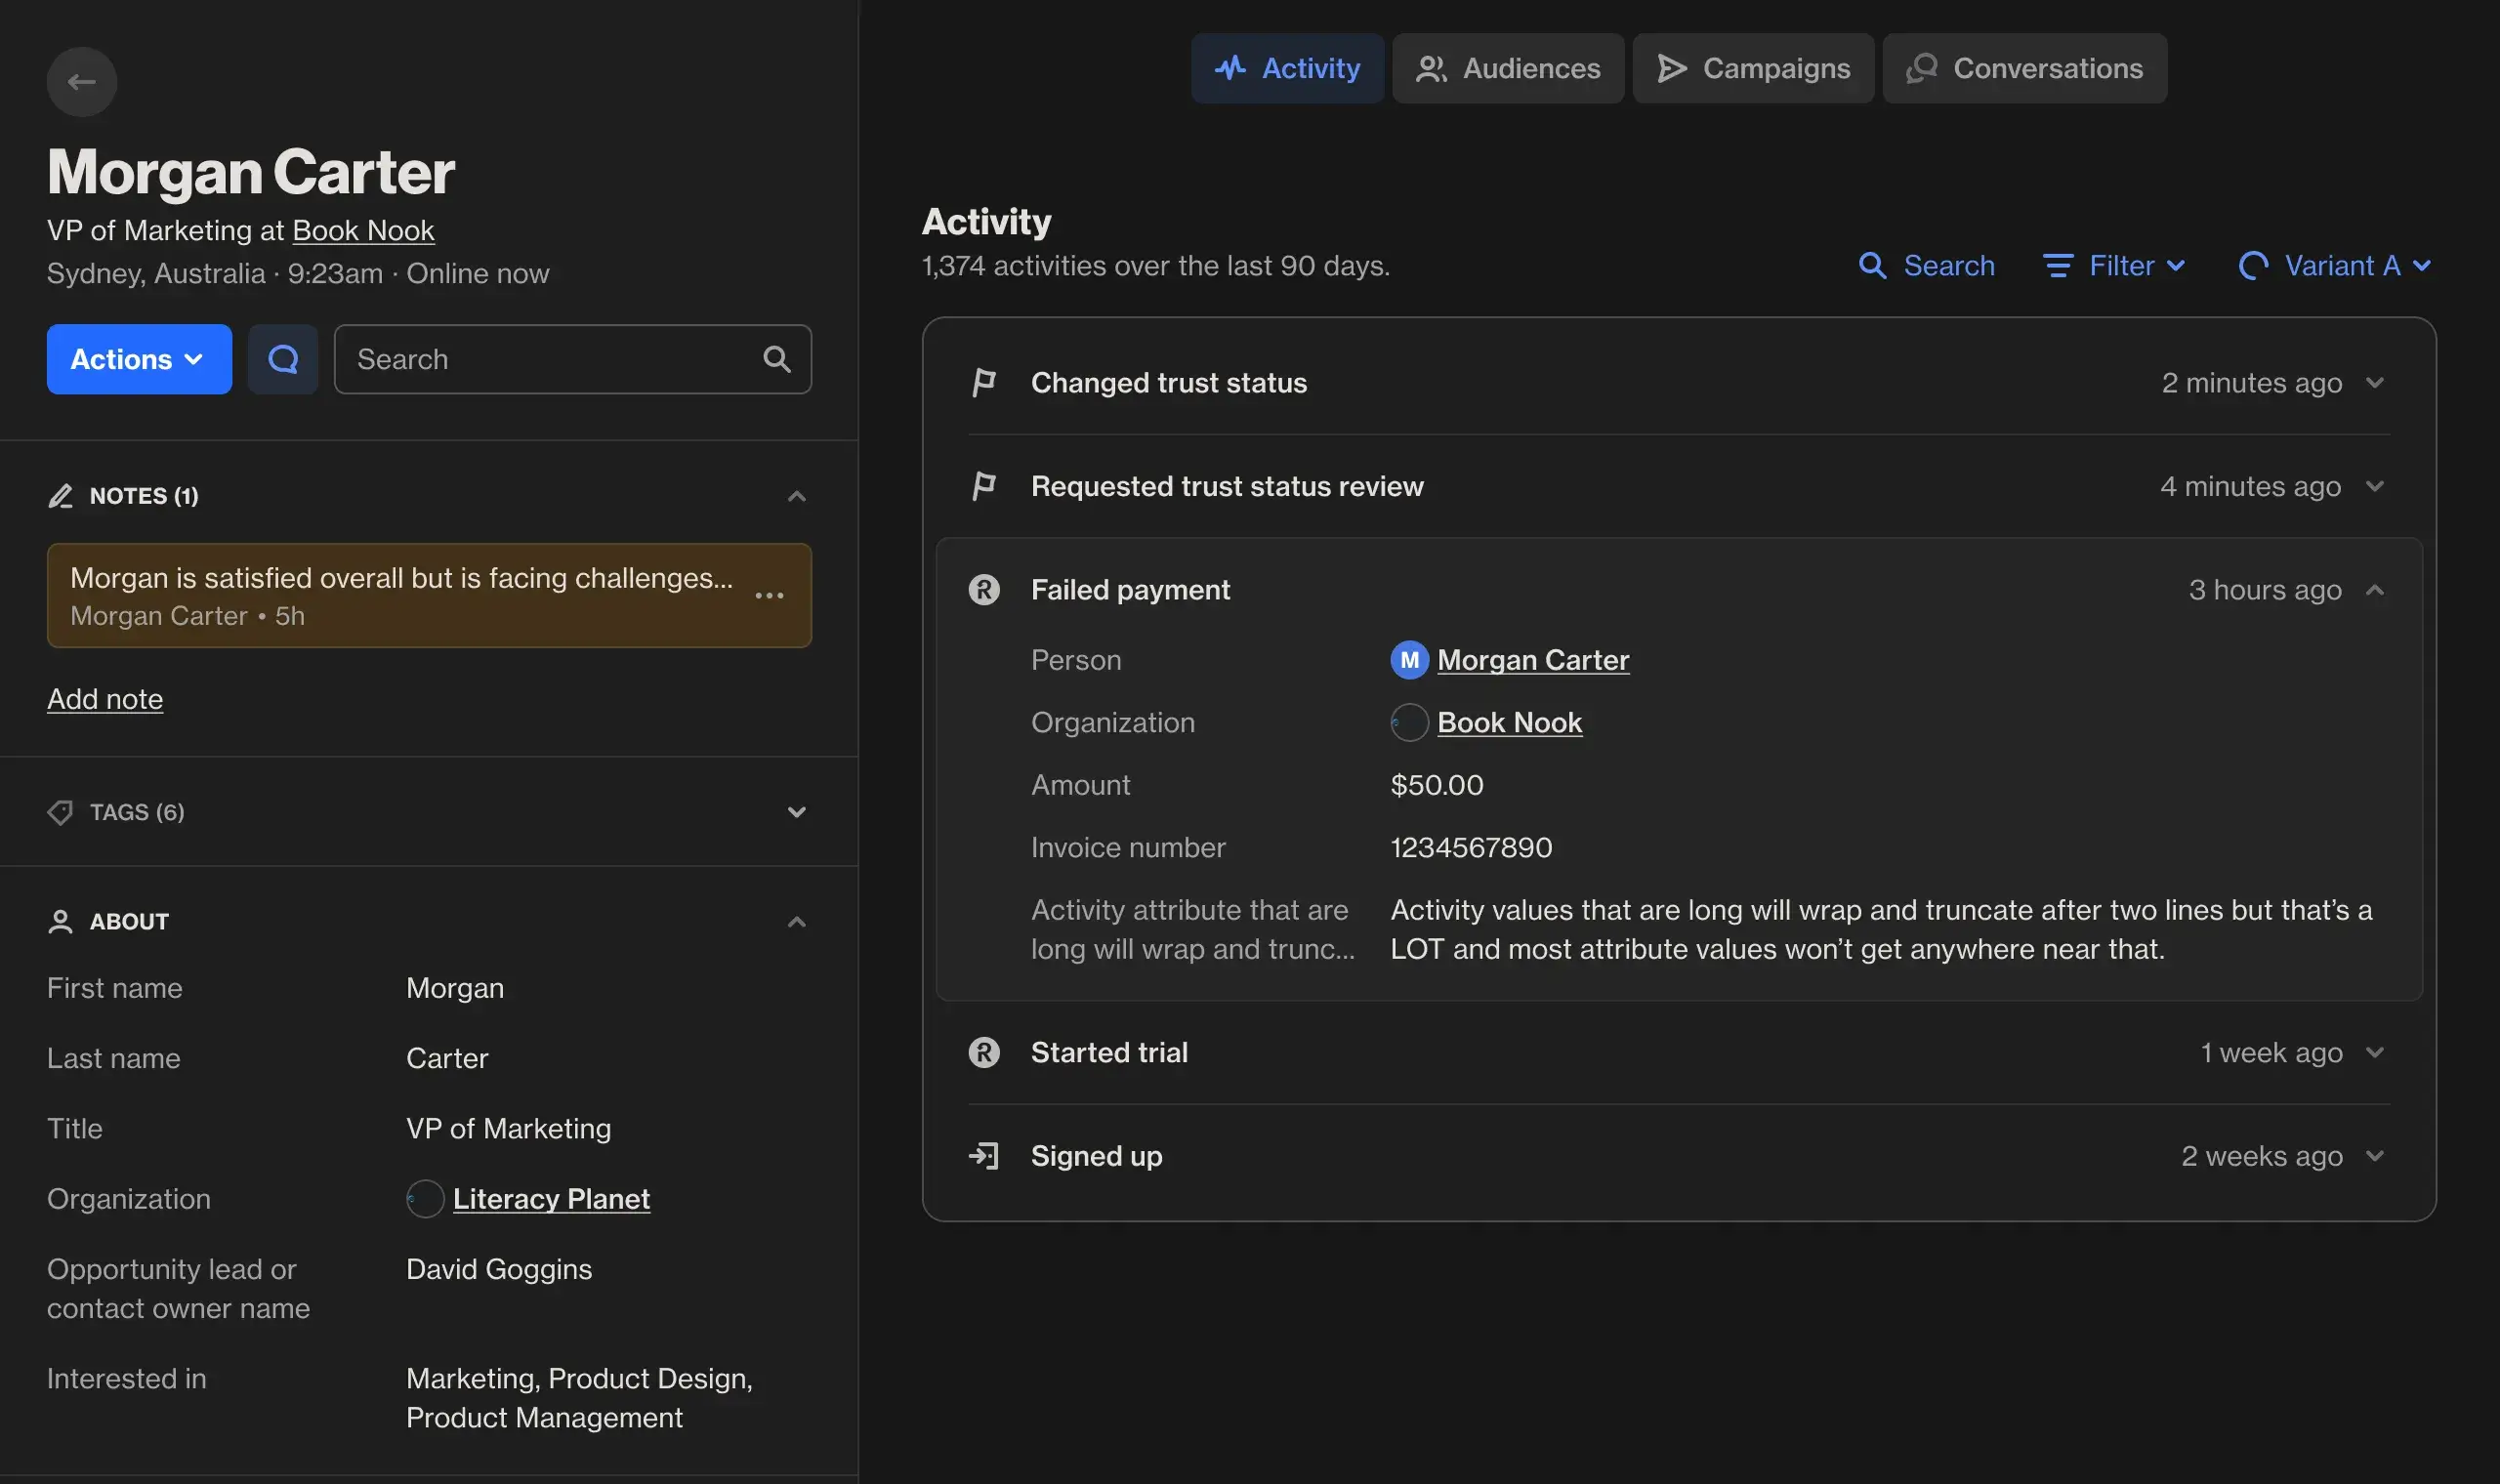Viewport: 2500px width, 1484px height.
Task: Click the Tags label icon
Action: (60, 812)
